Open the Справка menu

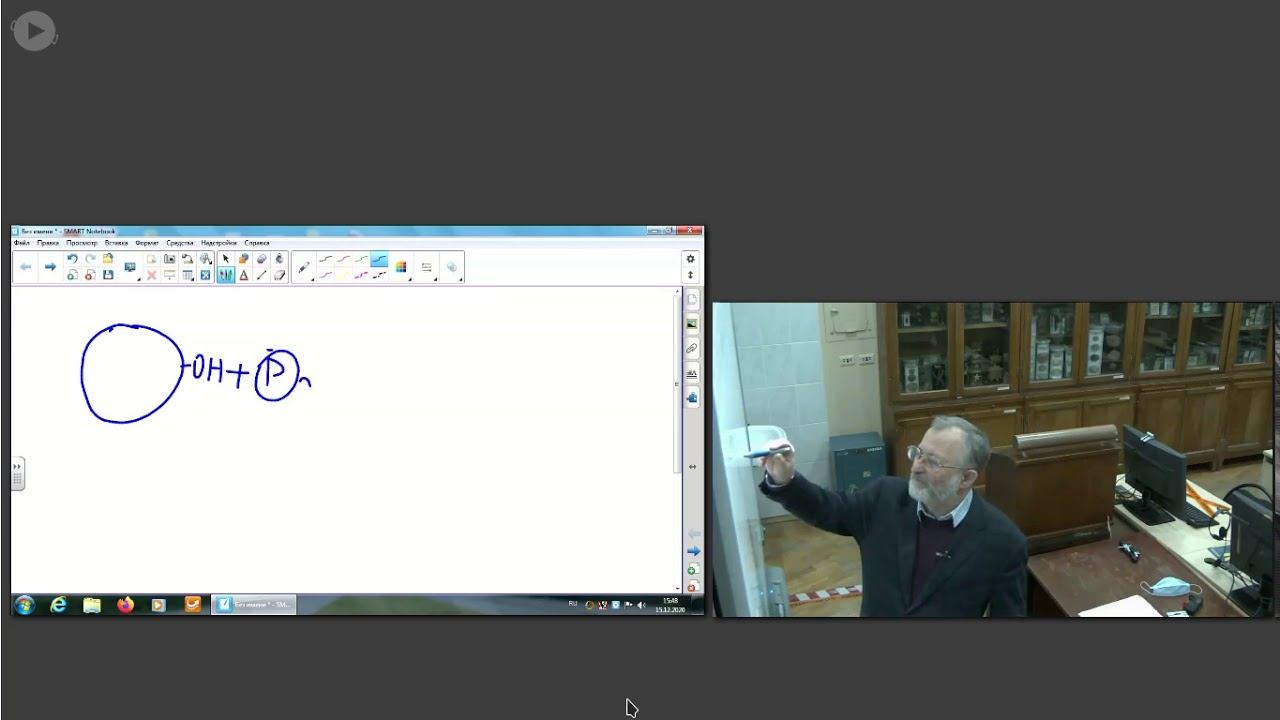tap(257, 243)
